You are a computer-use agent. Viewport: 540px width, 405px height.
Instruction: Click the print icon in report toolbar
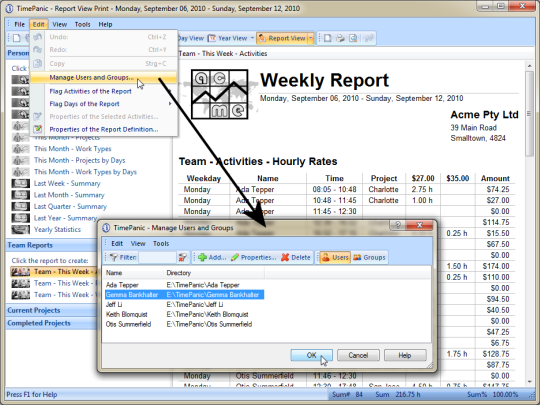340,38
